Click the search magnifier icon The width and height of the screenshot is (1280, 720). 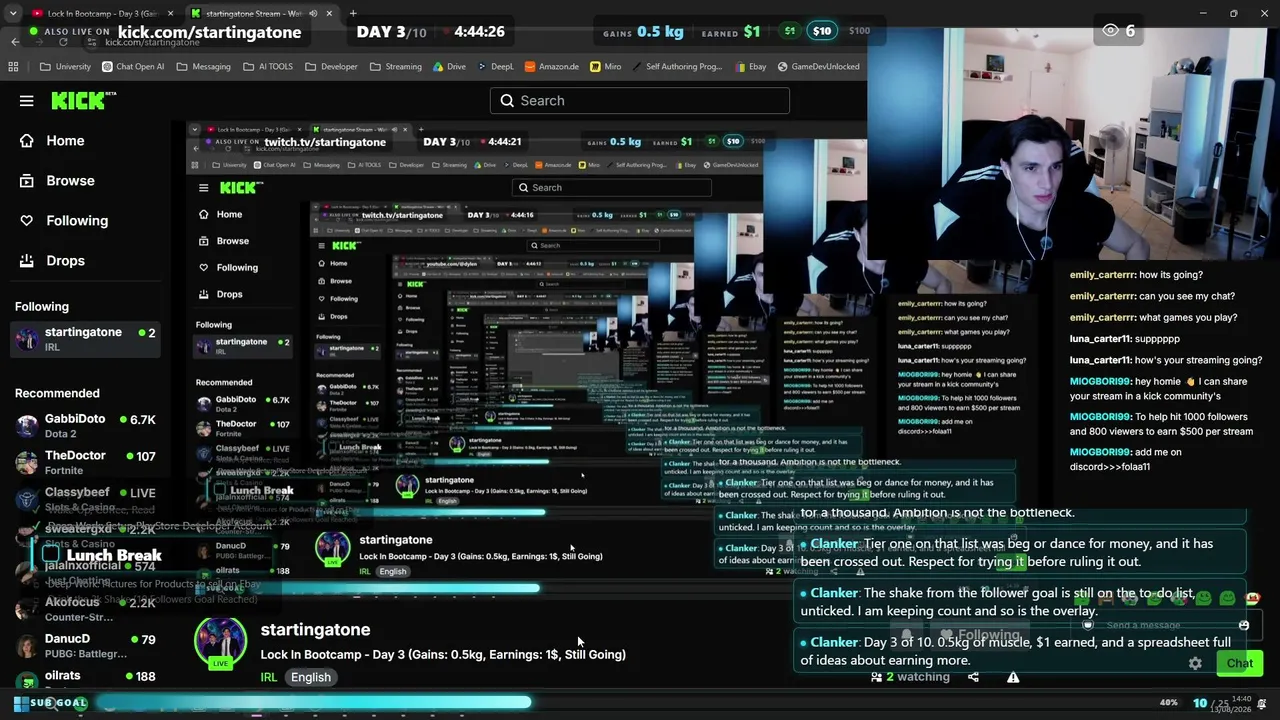[507, 101]
